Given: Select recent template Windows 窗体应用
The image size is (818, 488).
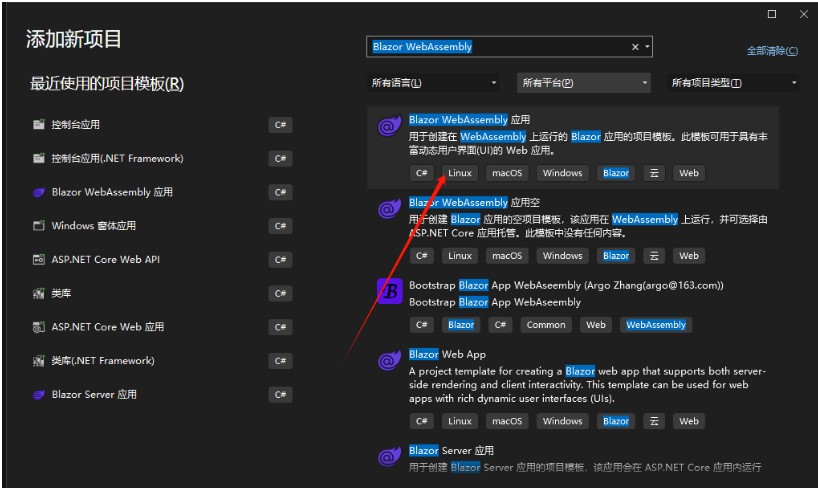Looking at the screenshot, I should pos(94,225).
